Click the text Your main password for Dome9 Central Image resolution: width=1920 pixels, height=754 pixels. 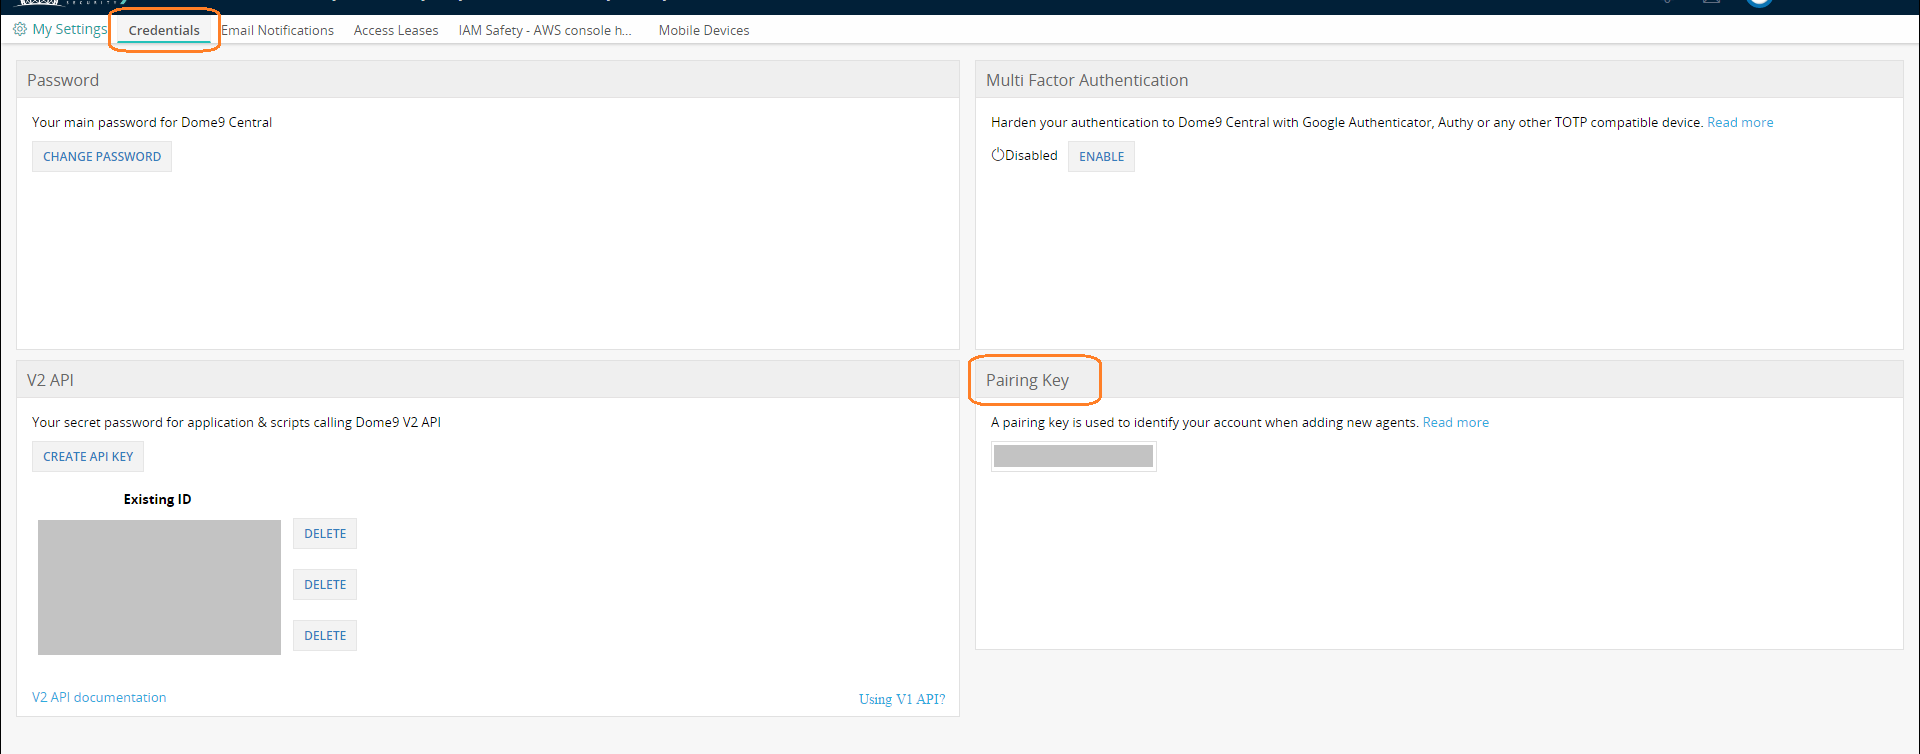[x=152, y=122]
